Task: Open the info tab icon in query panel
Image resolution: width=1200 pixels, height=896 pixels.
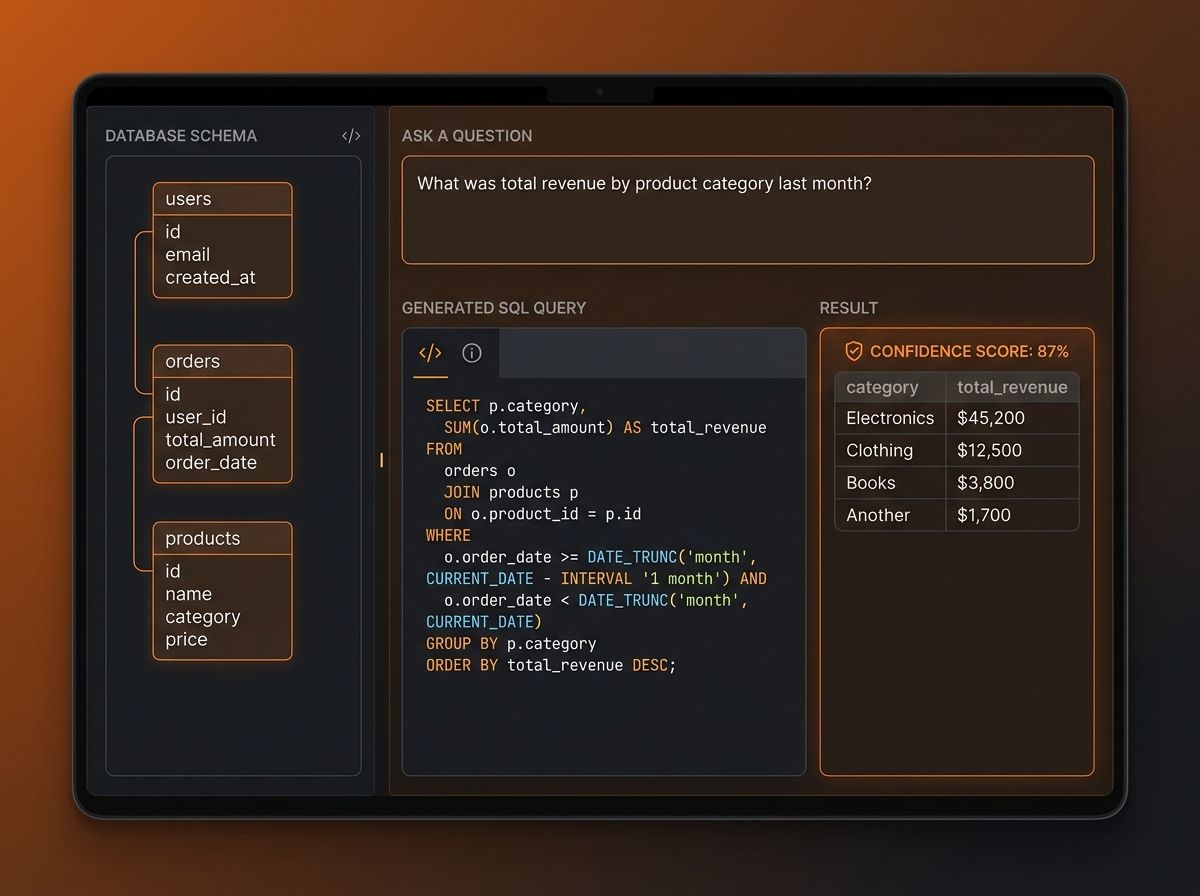Action: coord(472,353)
